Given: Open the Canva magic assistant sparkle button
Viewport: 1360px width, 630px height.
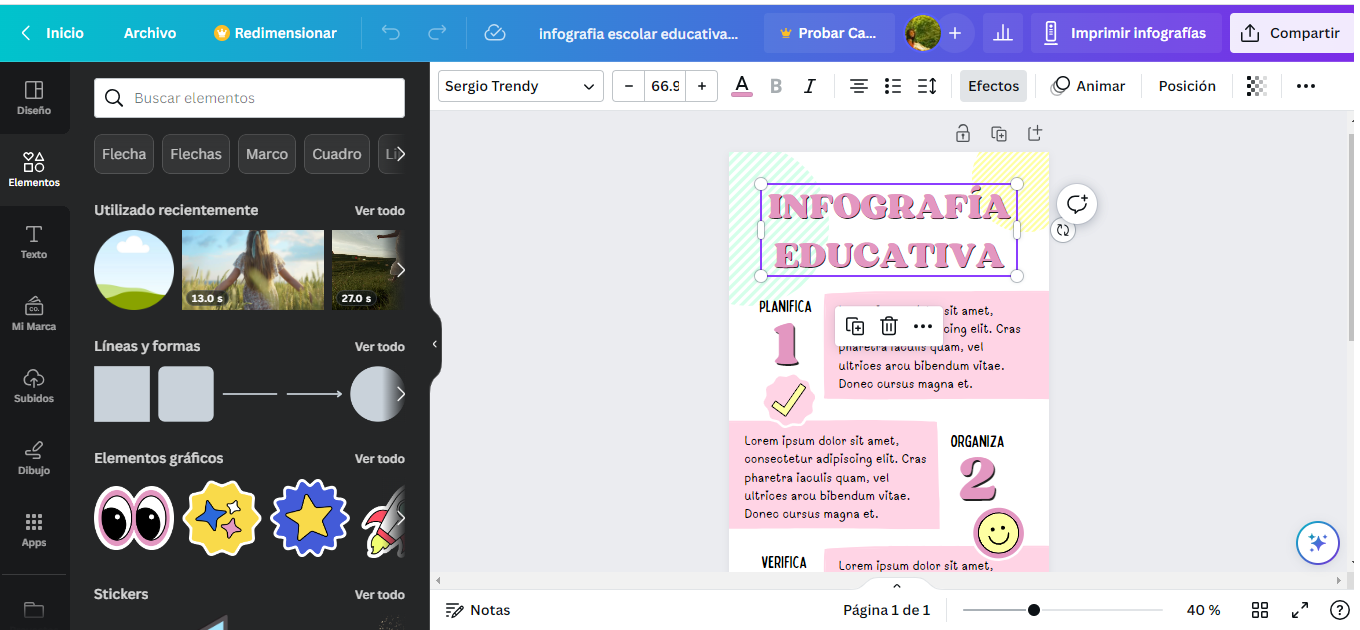Looking at the screenshot, I should pyautogui.click(x=1317, y=543).
